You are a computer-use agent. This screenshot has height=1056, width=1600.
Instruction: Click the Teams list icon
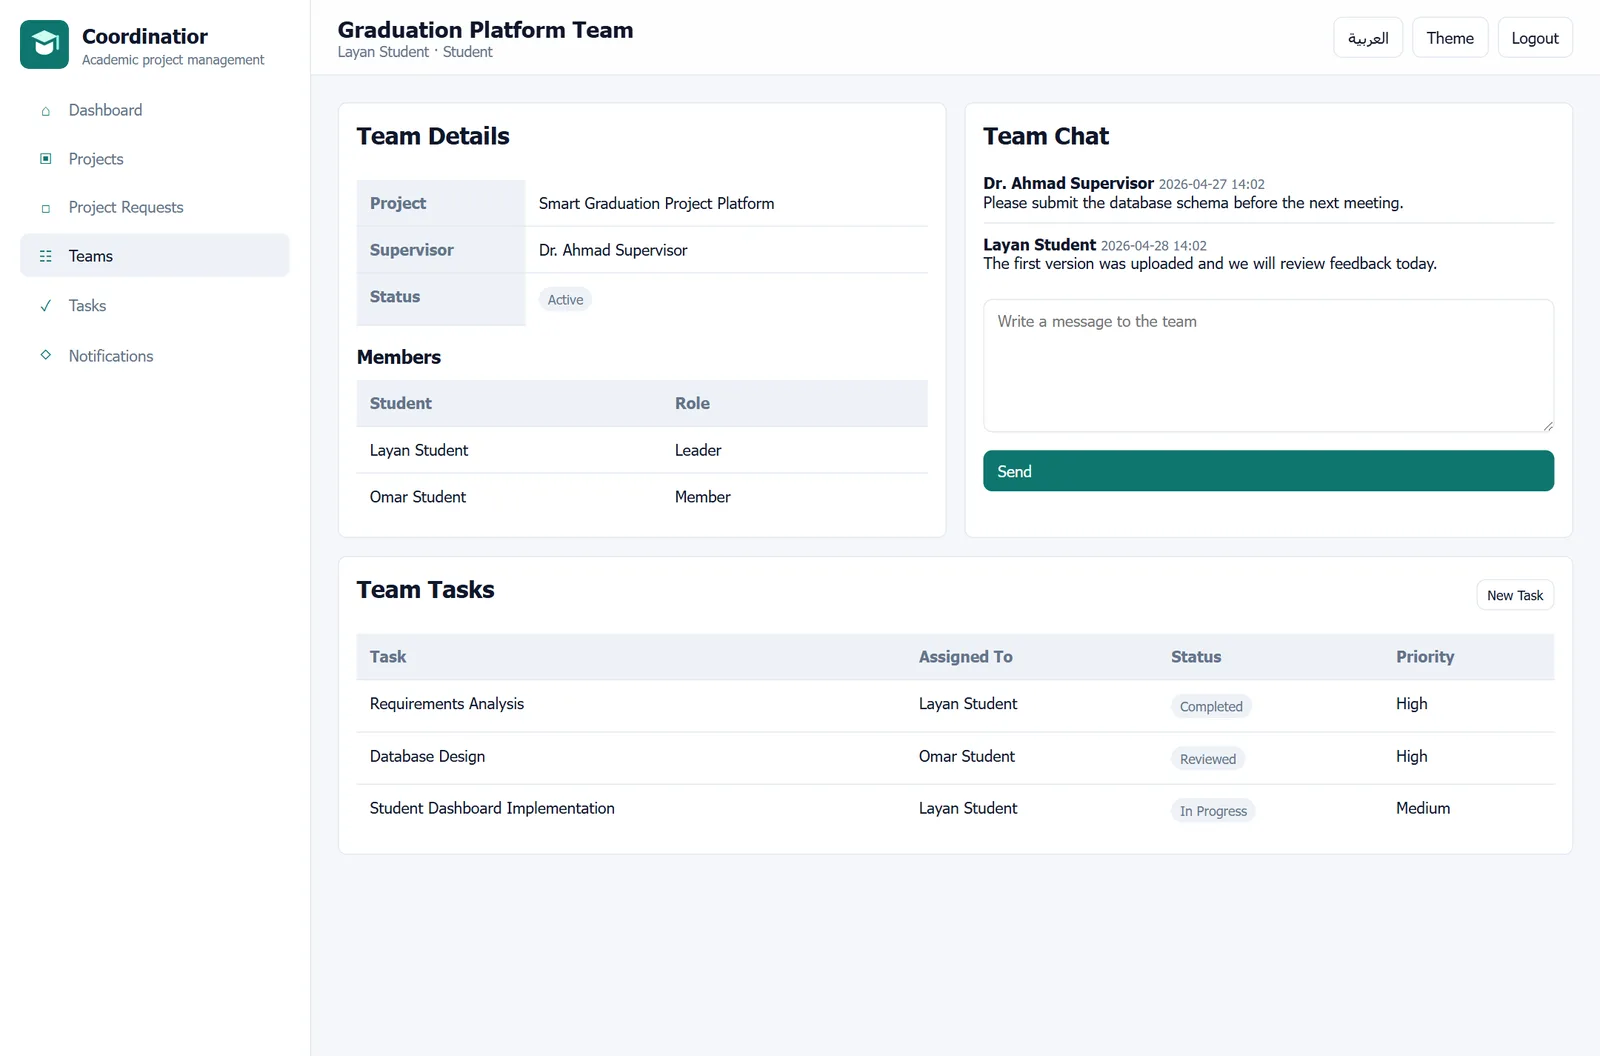point(45,256)
